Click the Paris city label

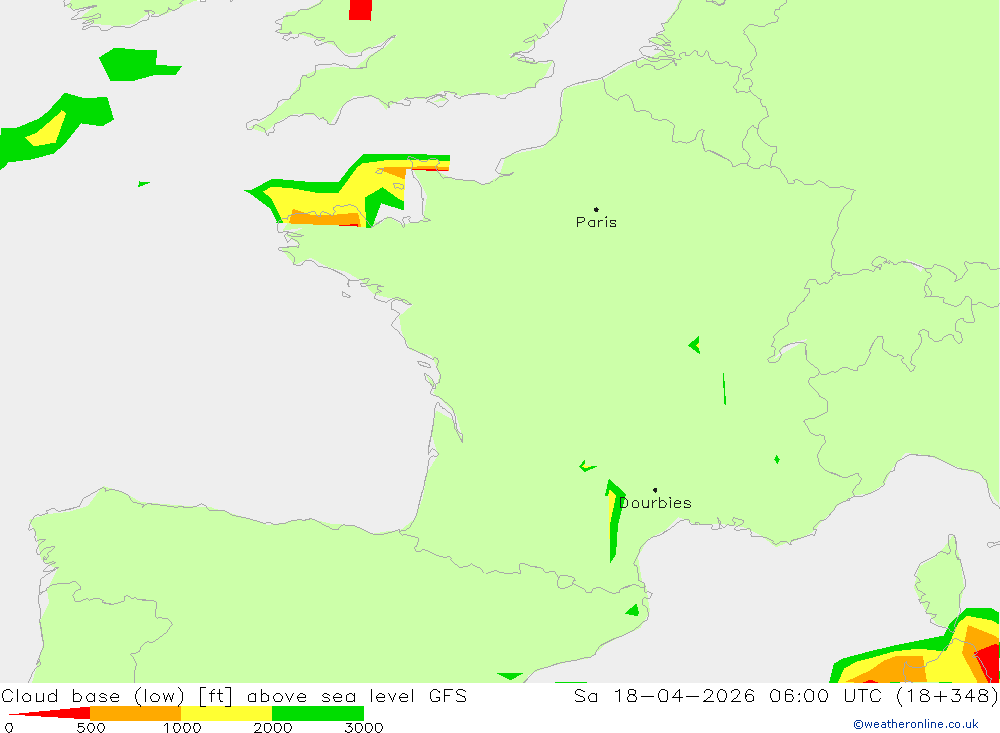[x=596, y=222]
